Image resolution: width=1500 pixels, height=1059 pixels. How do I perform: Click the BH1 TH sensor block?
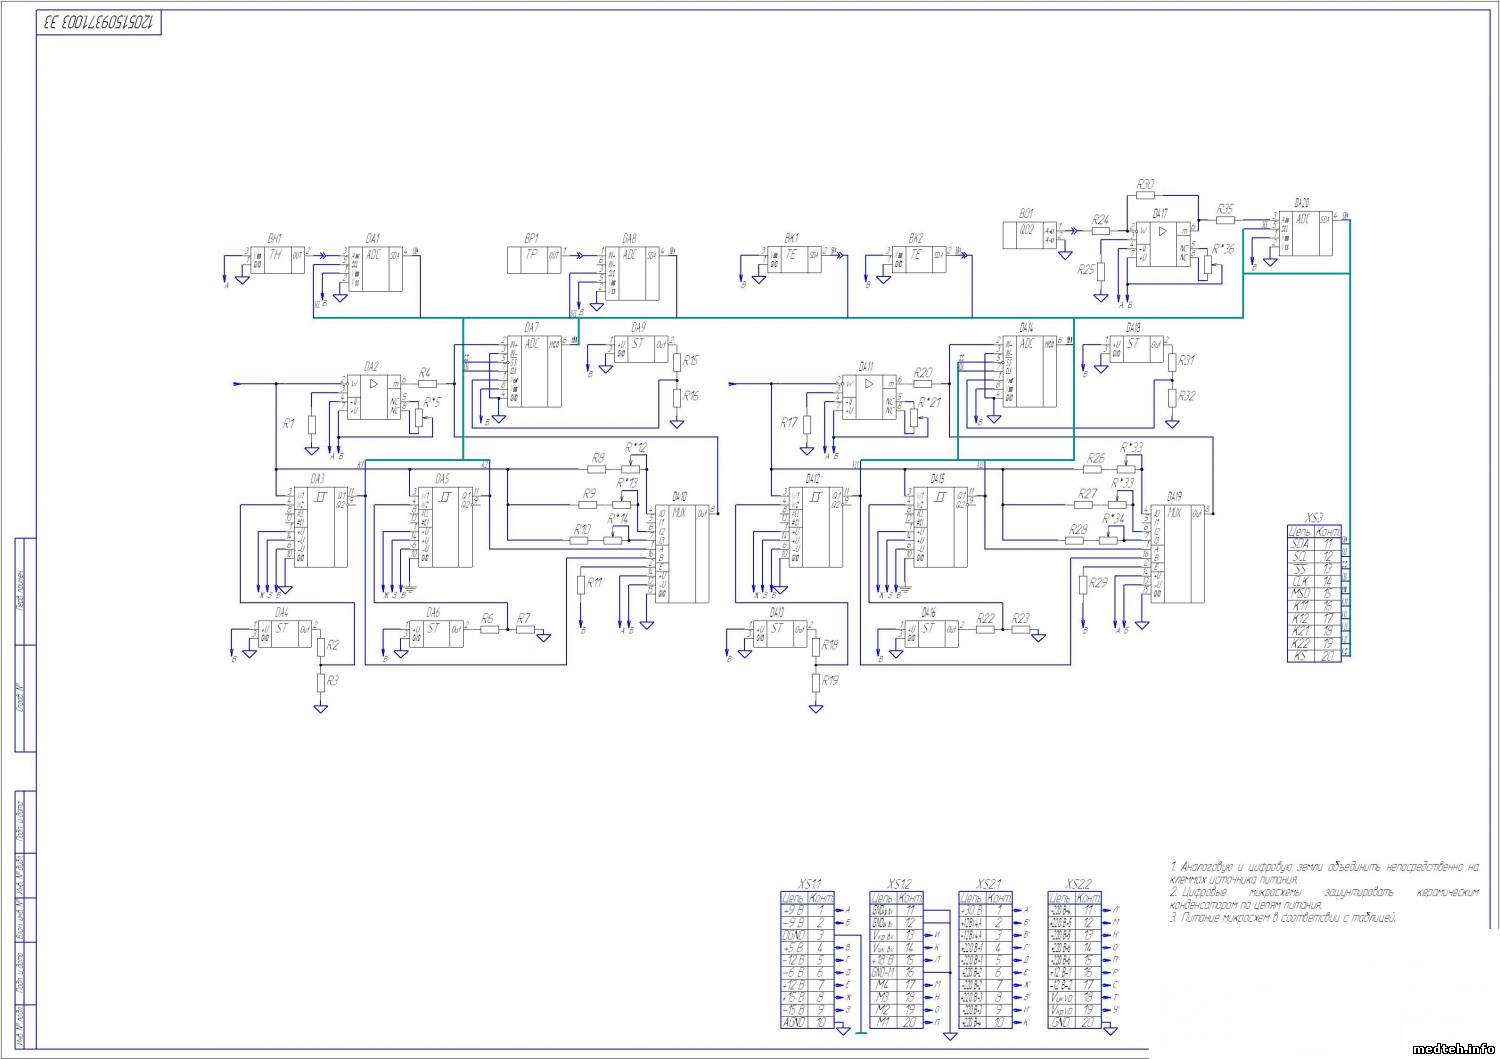(x=277, y=259)
